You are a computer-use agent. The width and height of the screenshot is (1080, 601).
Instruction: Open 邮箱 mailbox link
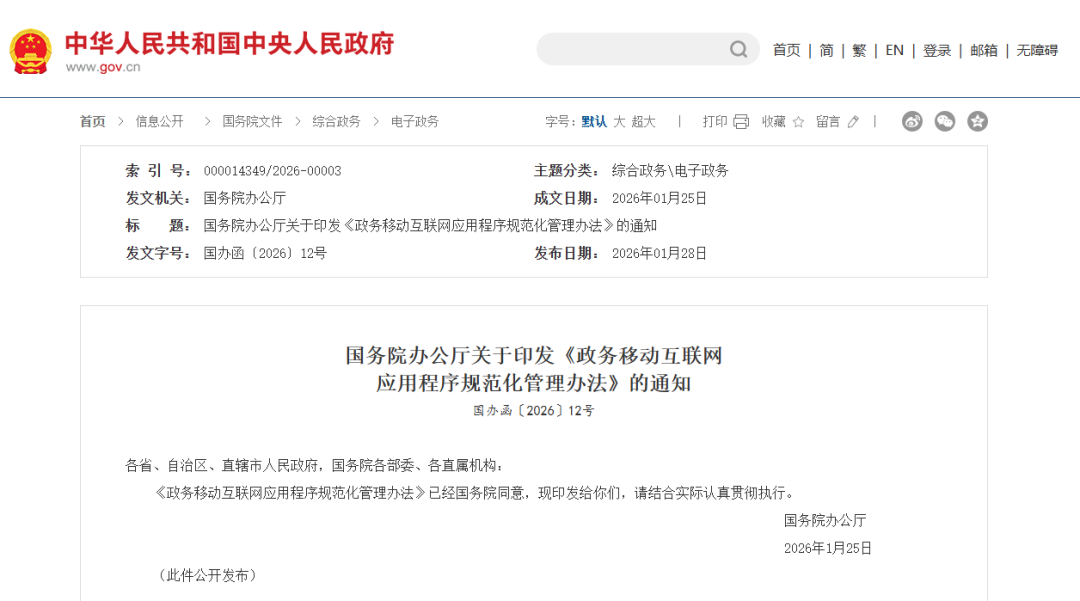click(984, 50)
